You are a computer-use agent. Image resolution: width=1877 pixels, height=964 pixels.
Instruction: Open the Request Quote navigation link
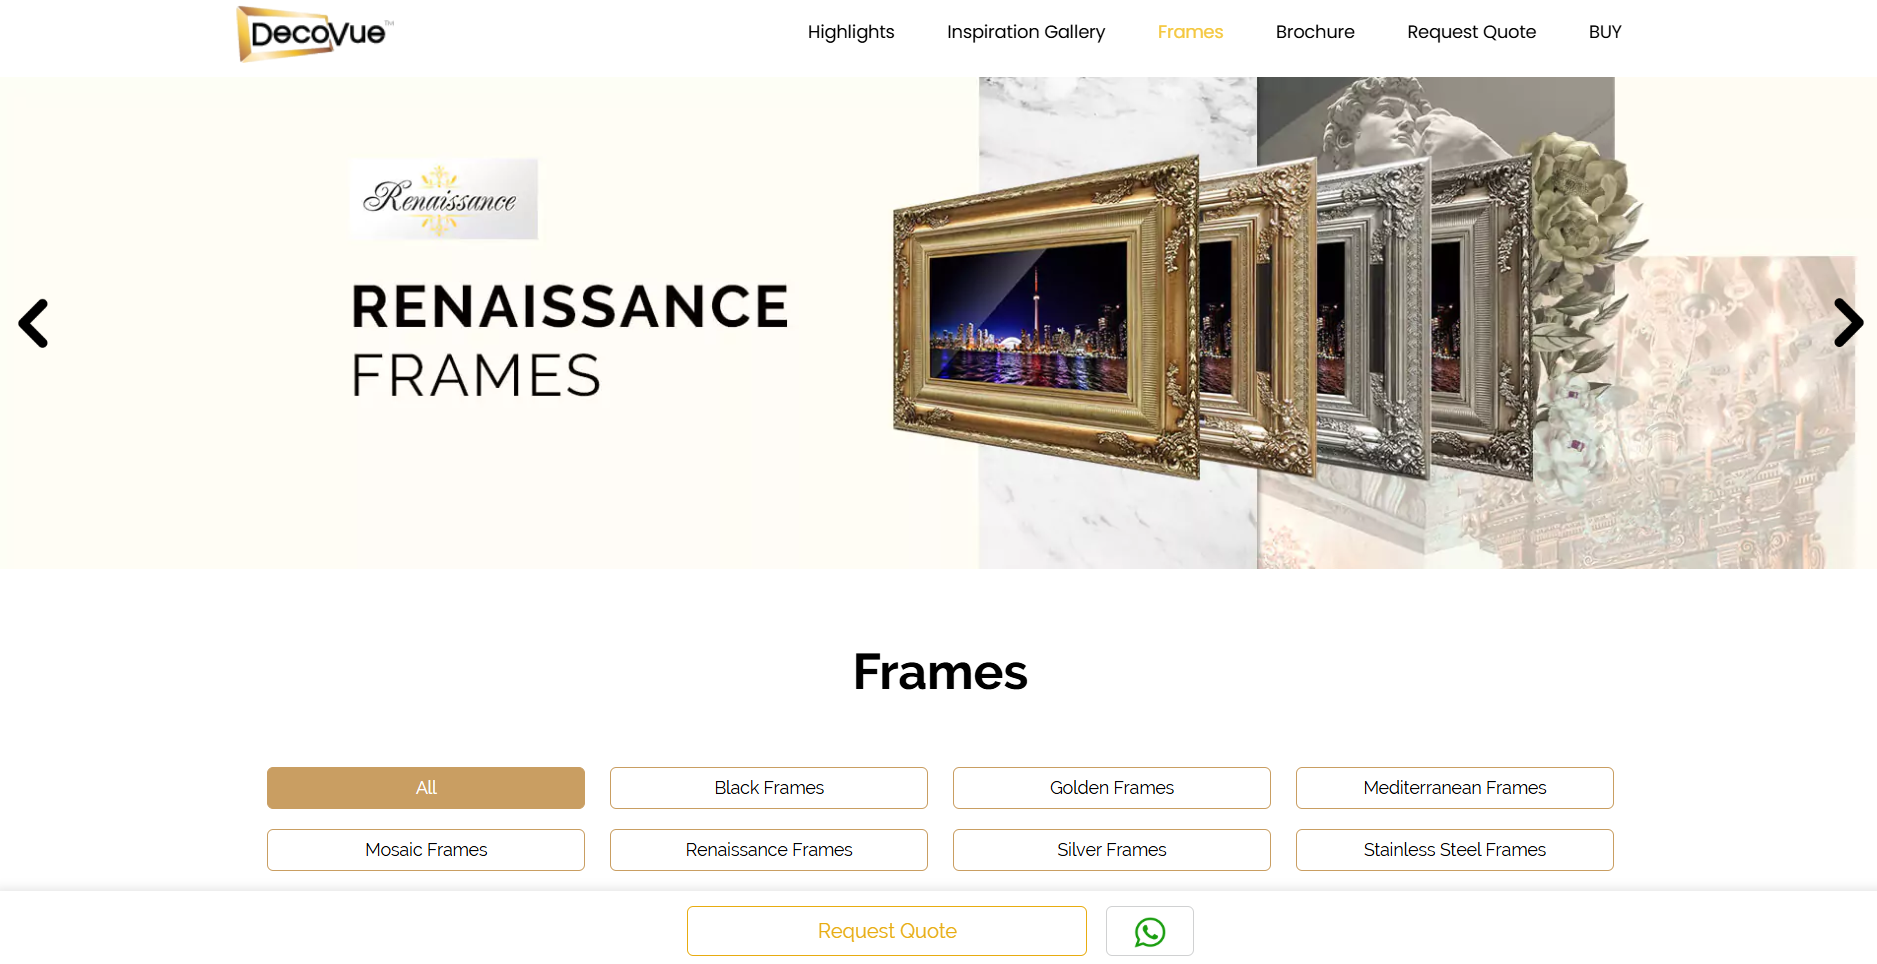point(1471,32)
